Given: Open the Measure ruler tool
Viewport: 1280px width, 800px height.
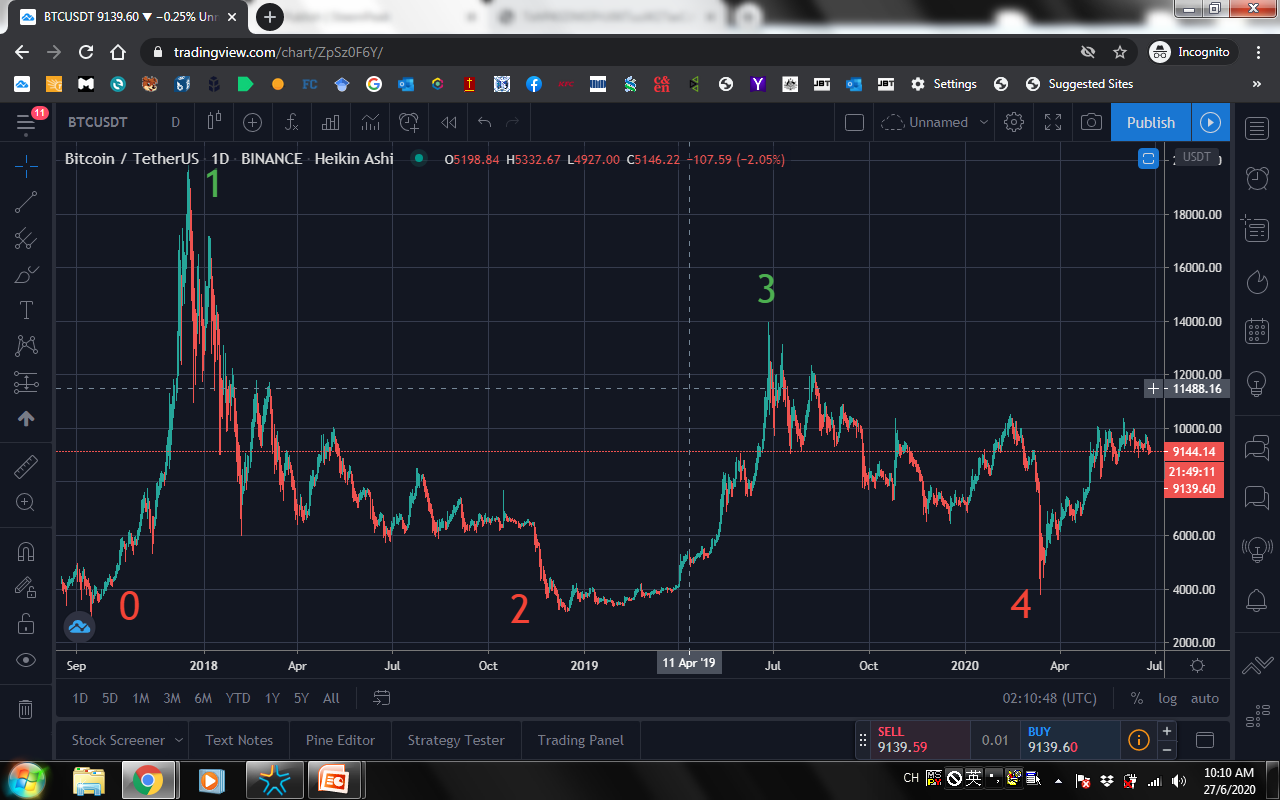Looking at the screenshot, I should click(27, 467).
